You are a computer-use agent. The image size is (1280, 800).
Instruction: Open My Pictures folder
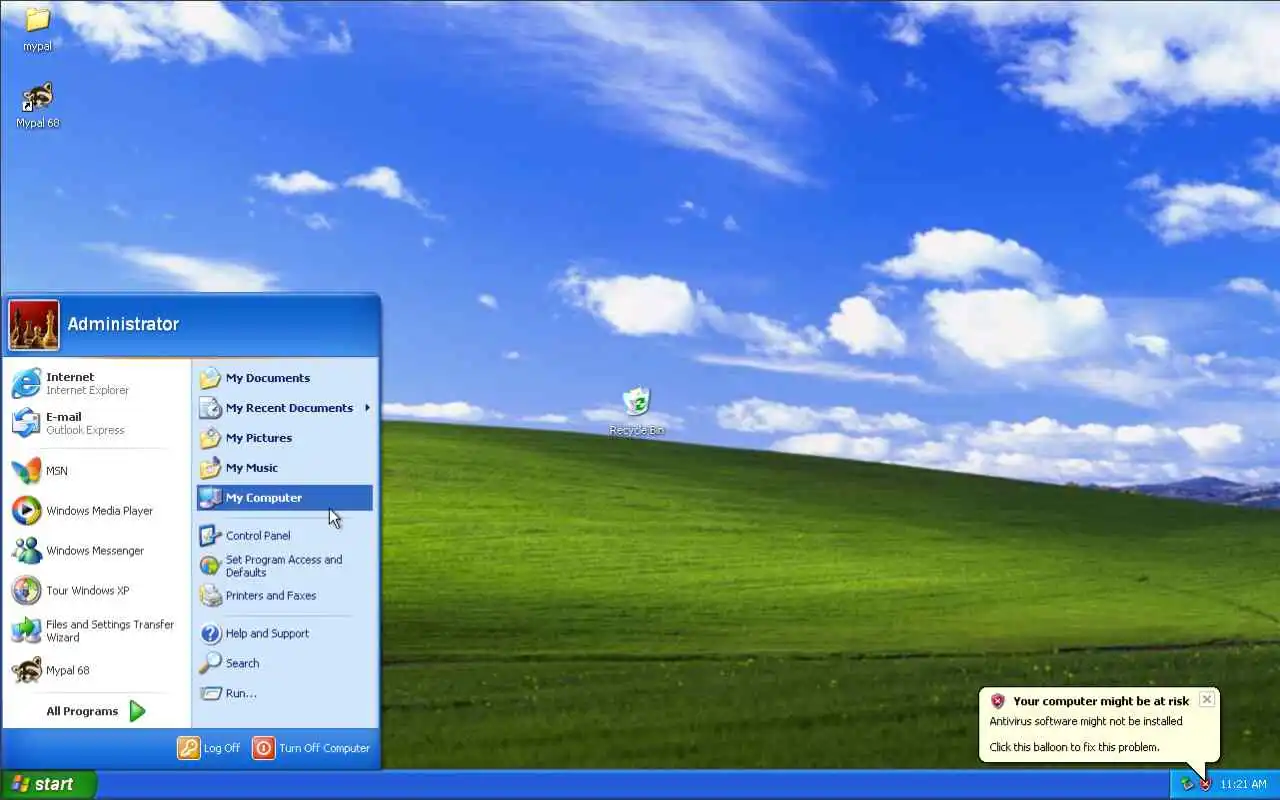tap(285, 438)
